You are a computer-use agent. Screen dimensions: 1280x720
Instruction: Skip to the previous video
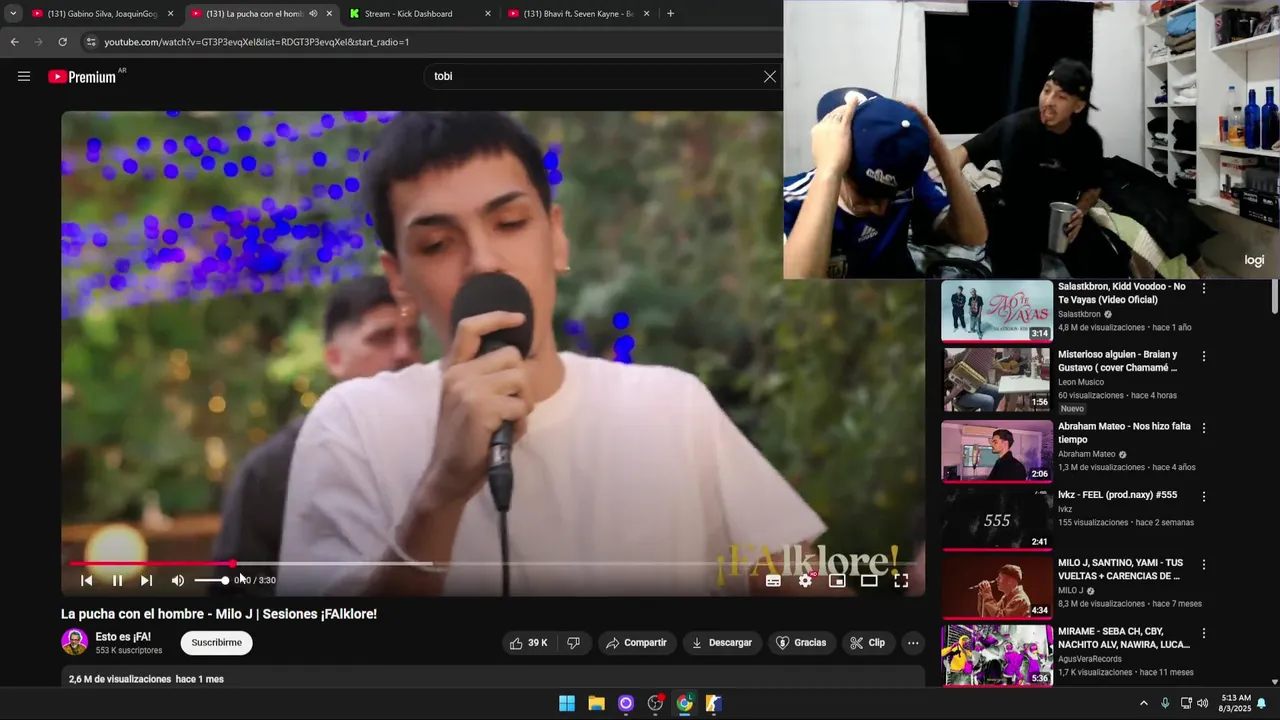click(86, 580)
